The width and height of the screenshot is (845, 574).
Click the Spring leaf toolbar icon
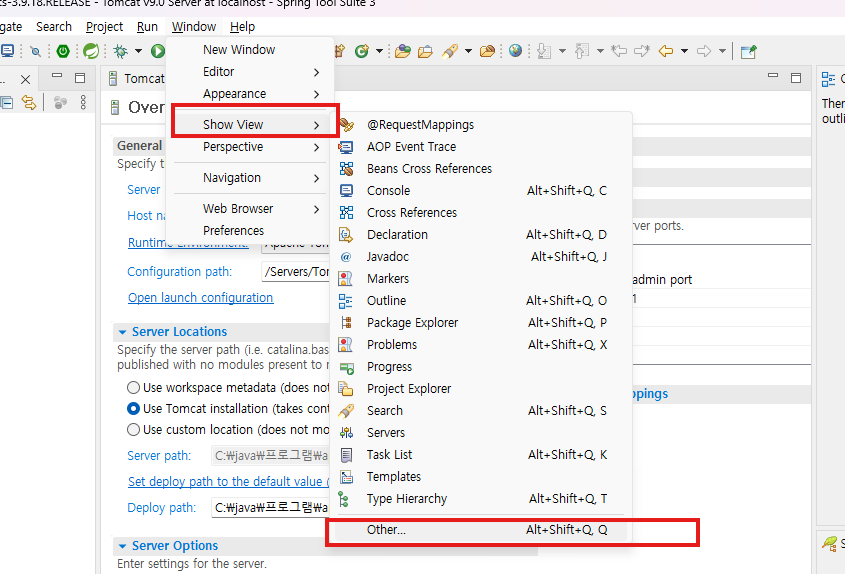(91, 51)
